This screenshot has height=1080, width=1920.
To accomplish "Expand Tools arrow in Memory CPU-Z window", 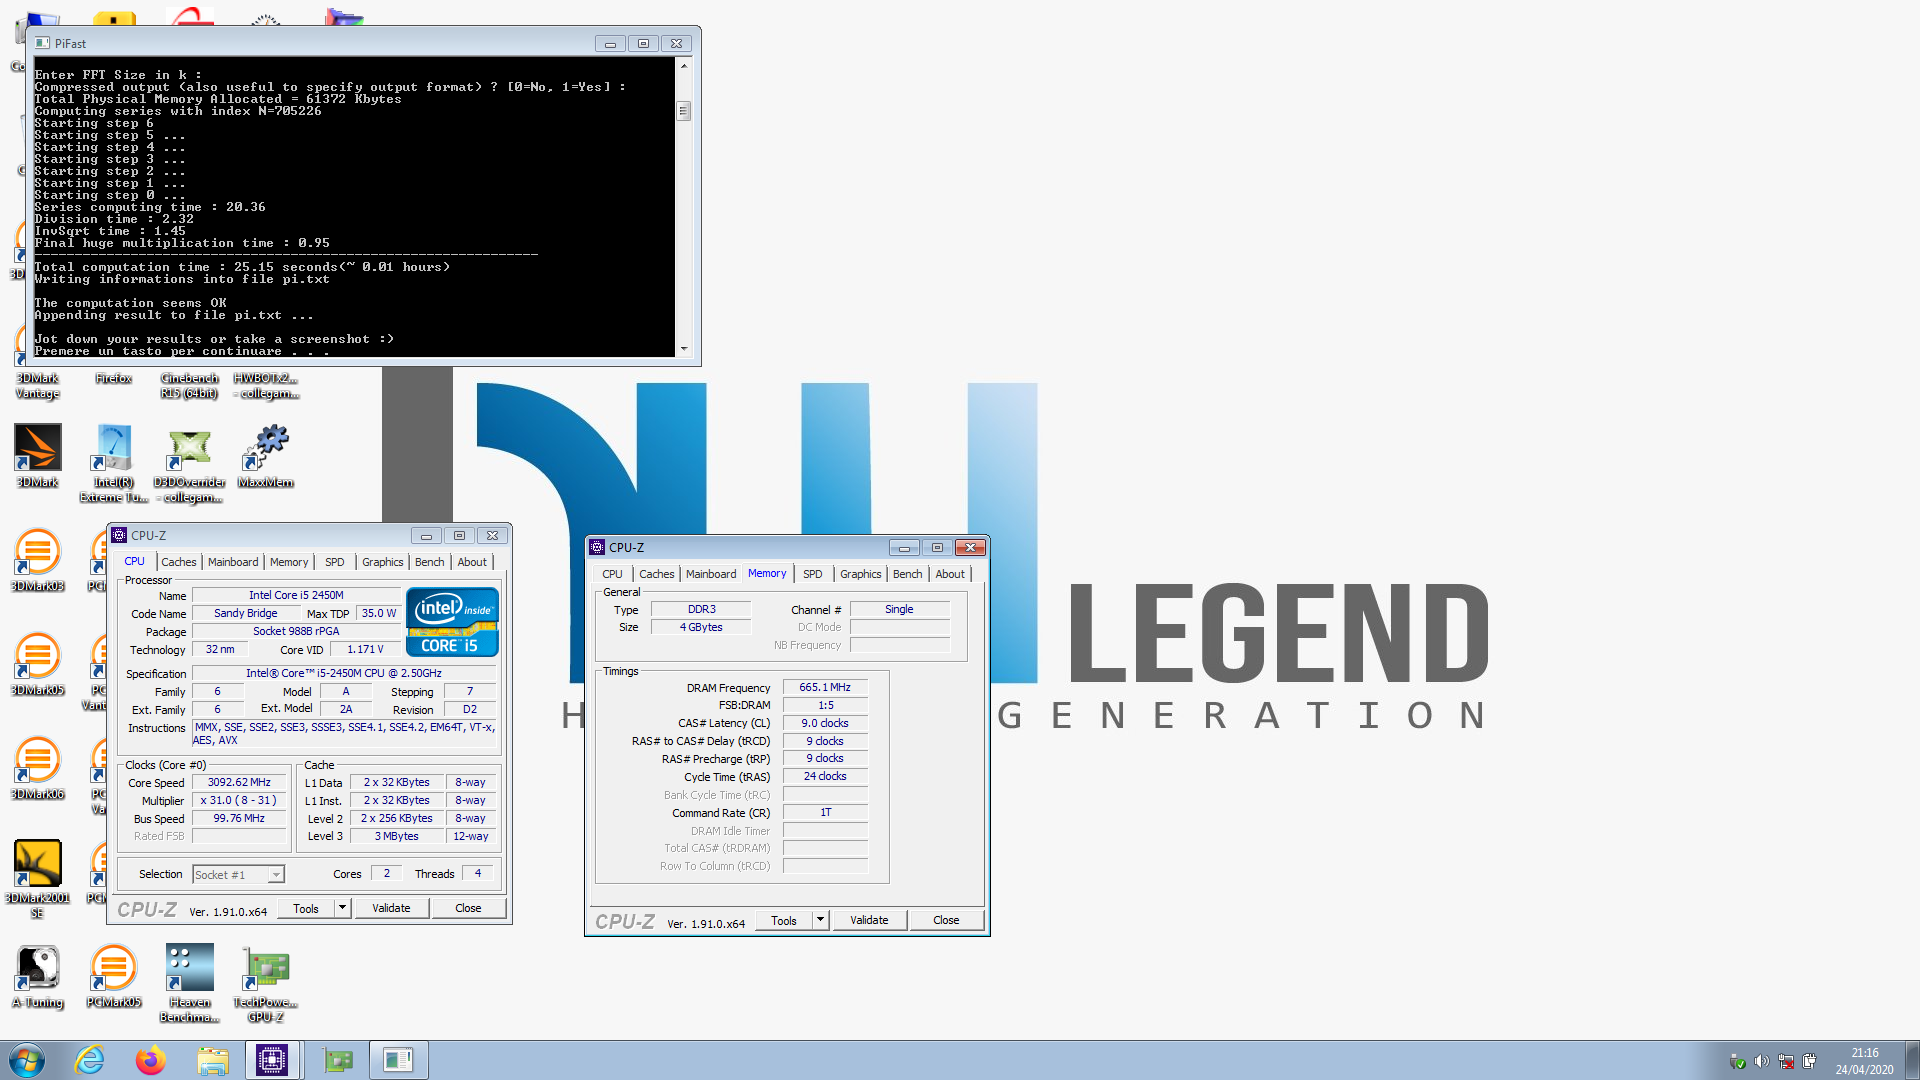I will [x=820, y=920].
